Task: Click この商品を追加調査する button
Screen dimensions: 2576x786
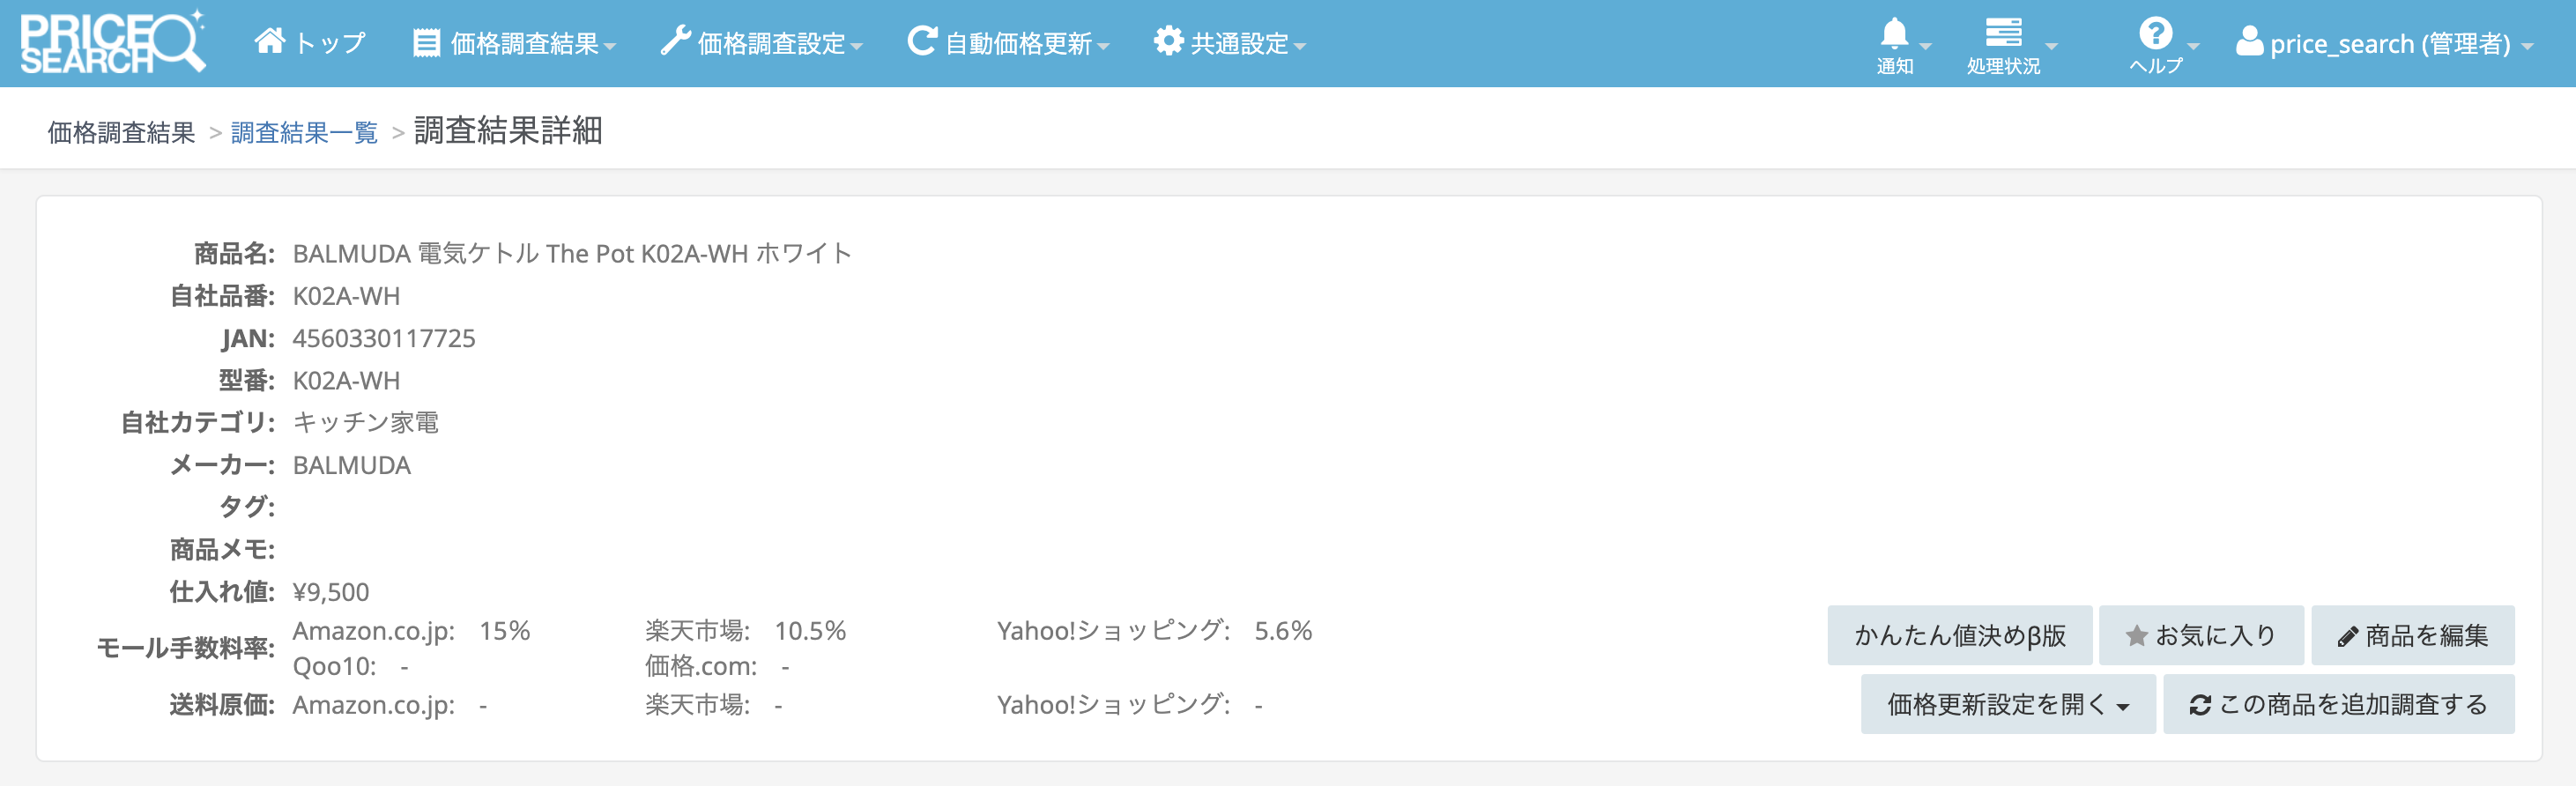Action: 2338,705
